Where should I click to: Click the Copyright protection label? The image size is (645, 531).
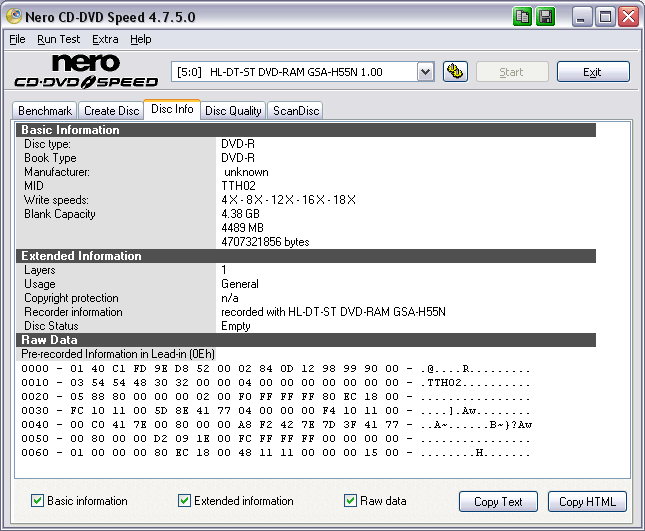(x=71, y=298)
